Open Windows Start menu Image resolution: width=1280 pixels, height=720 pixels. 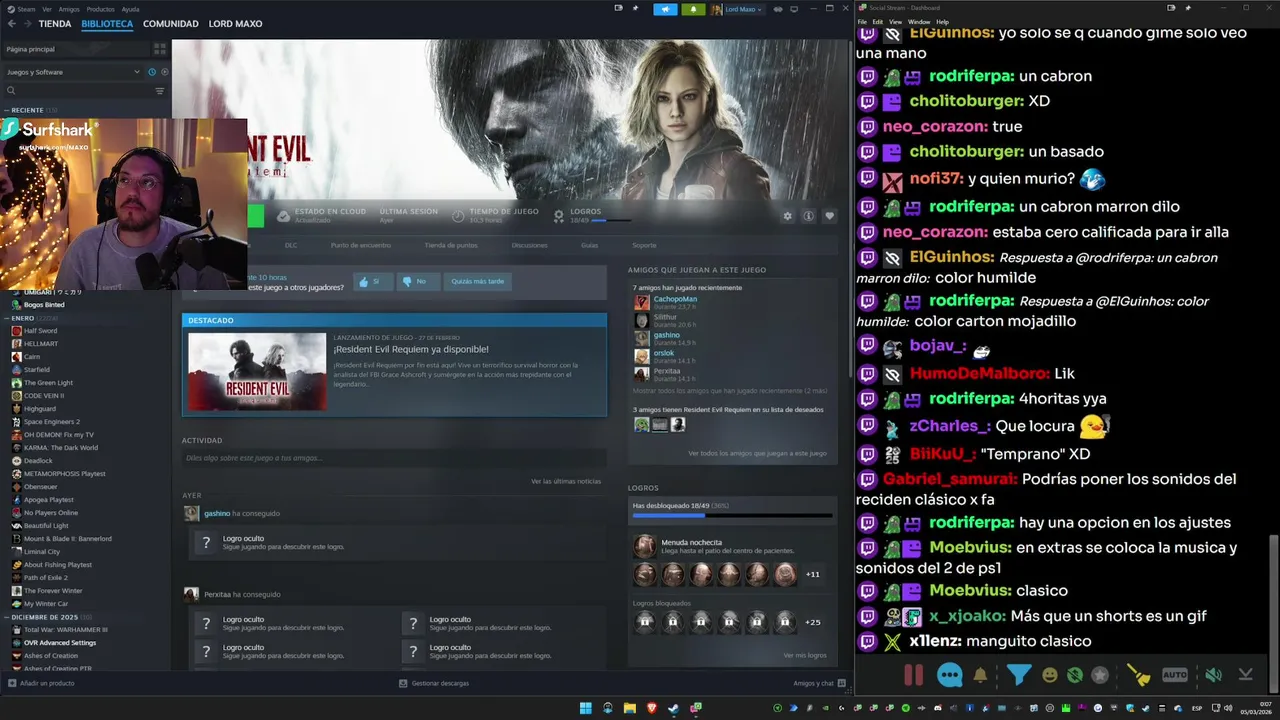pyautogui.click(x=586, y=708)
